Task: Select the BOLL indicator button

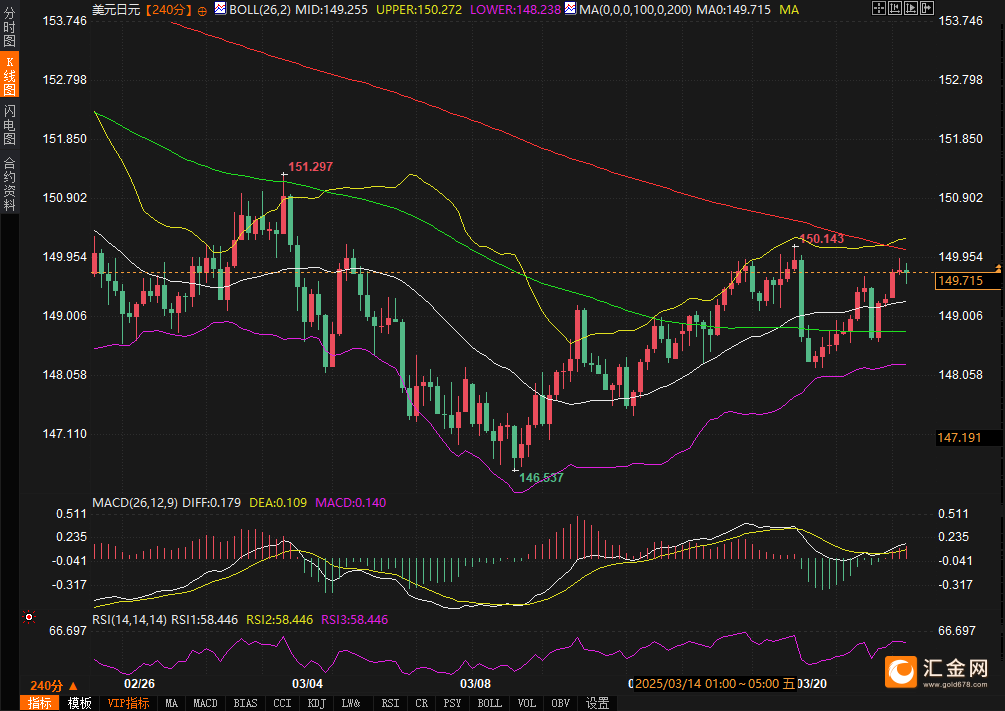Action: [x=490, y=703]
